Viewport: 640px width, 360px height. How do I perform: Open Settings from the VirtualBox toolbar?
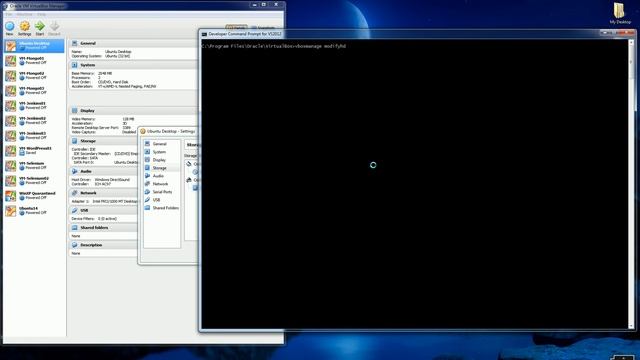point(24,28)
